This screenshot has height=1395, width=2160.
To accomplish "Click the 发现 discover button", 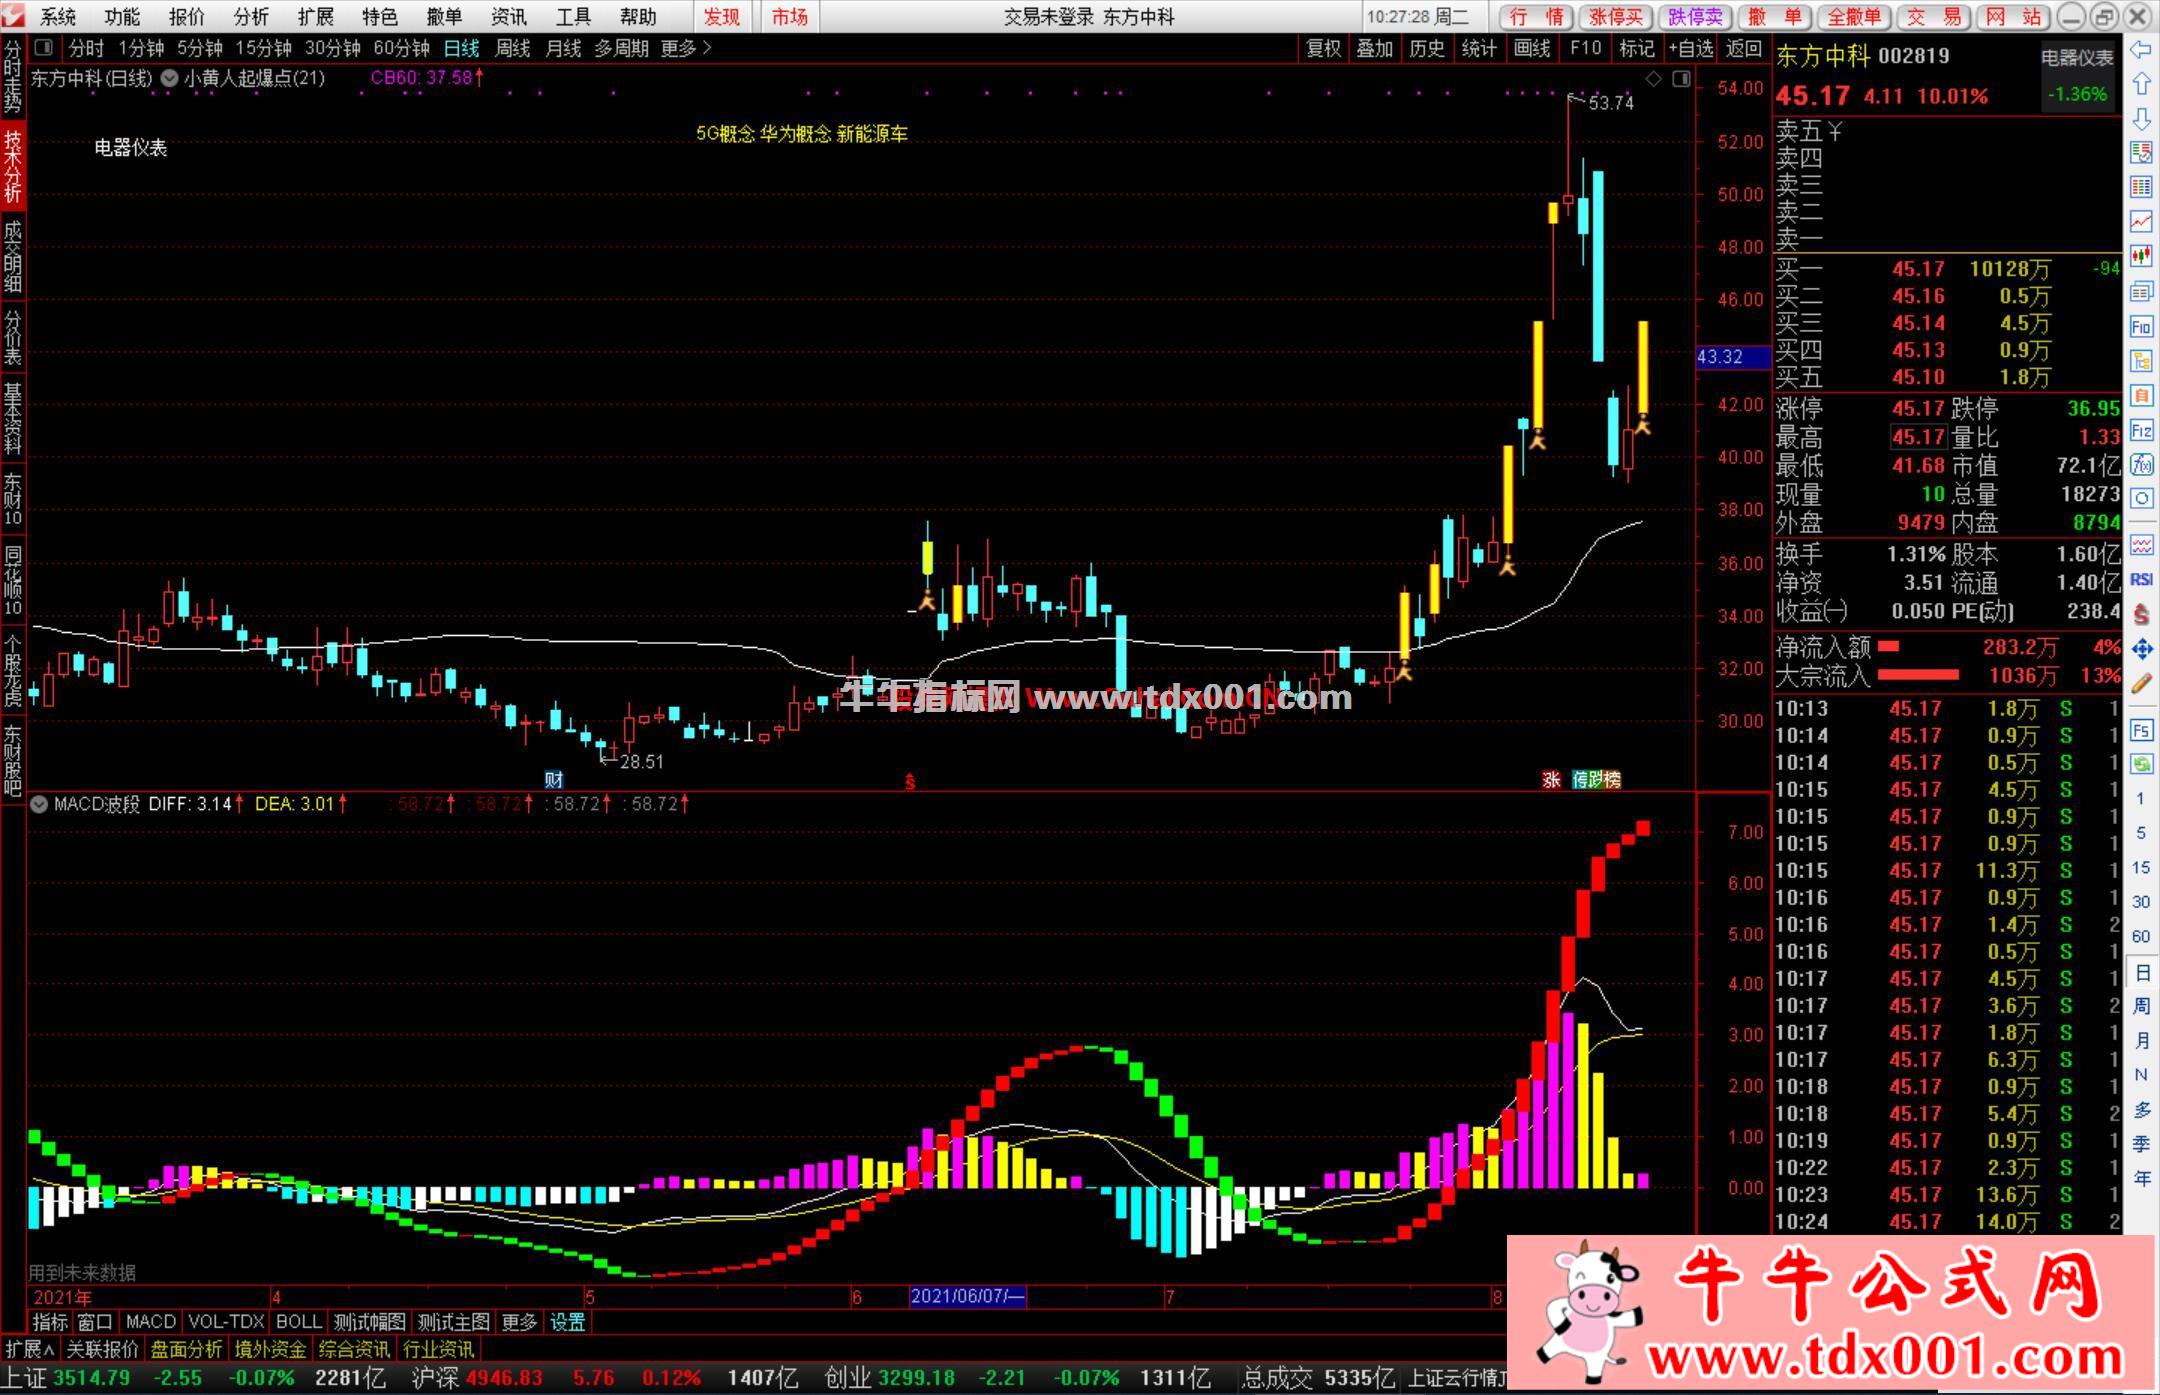I will click(x=721, y=16).
